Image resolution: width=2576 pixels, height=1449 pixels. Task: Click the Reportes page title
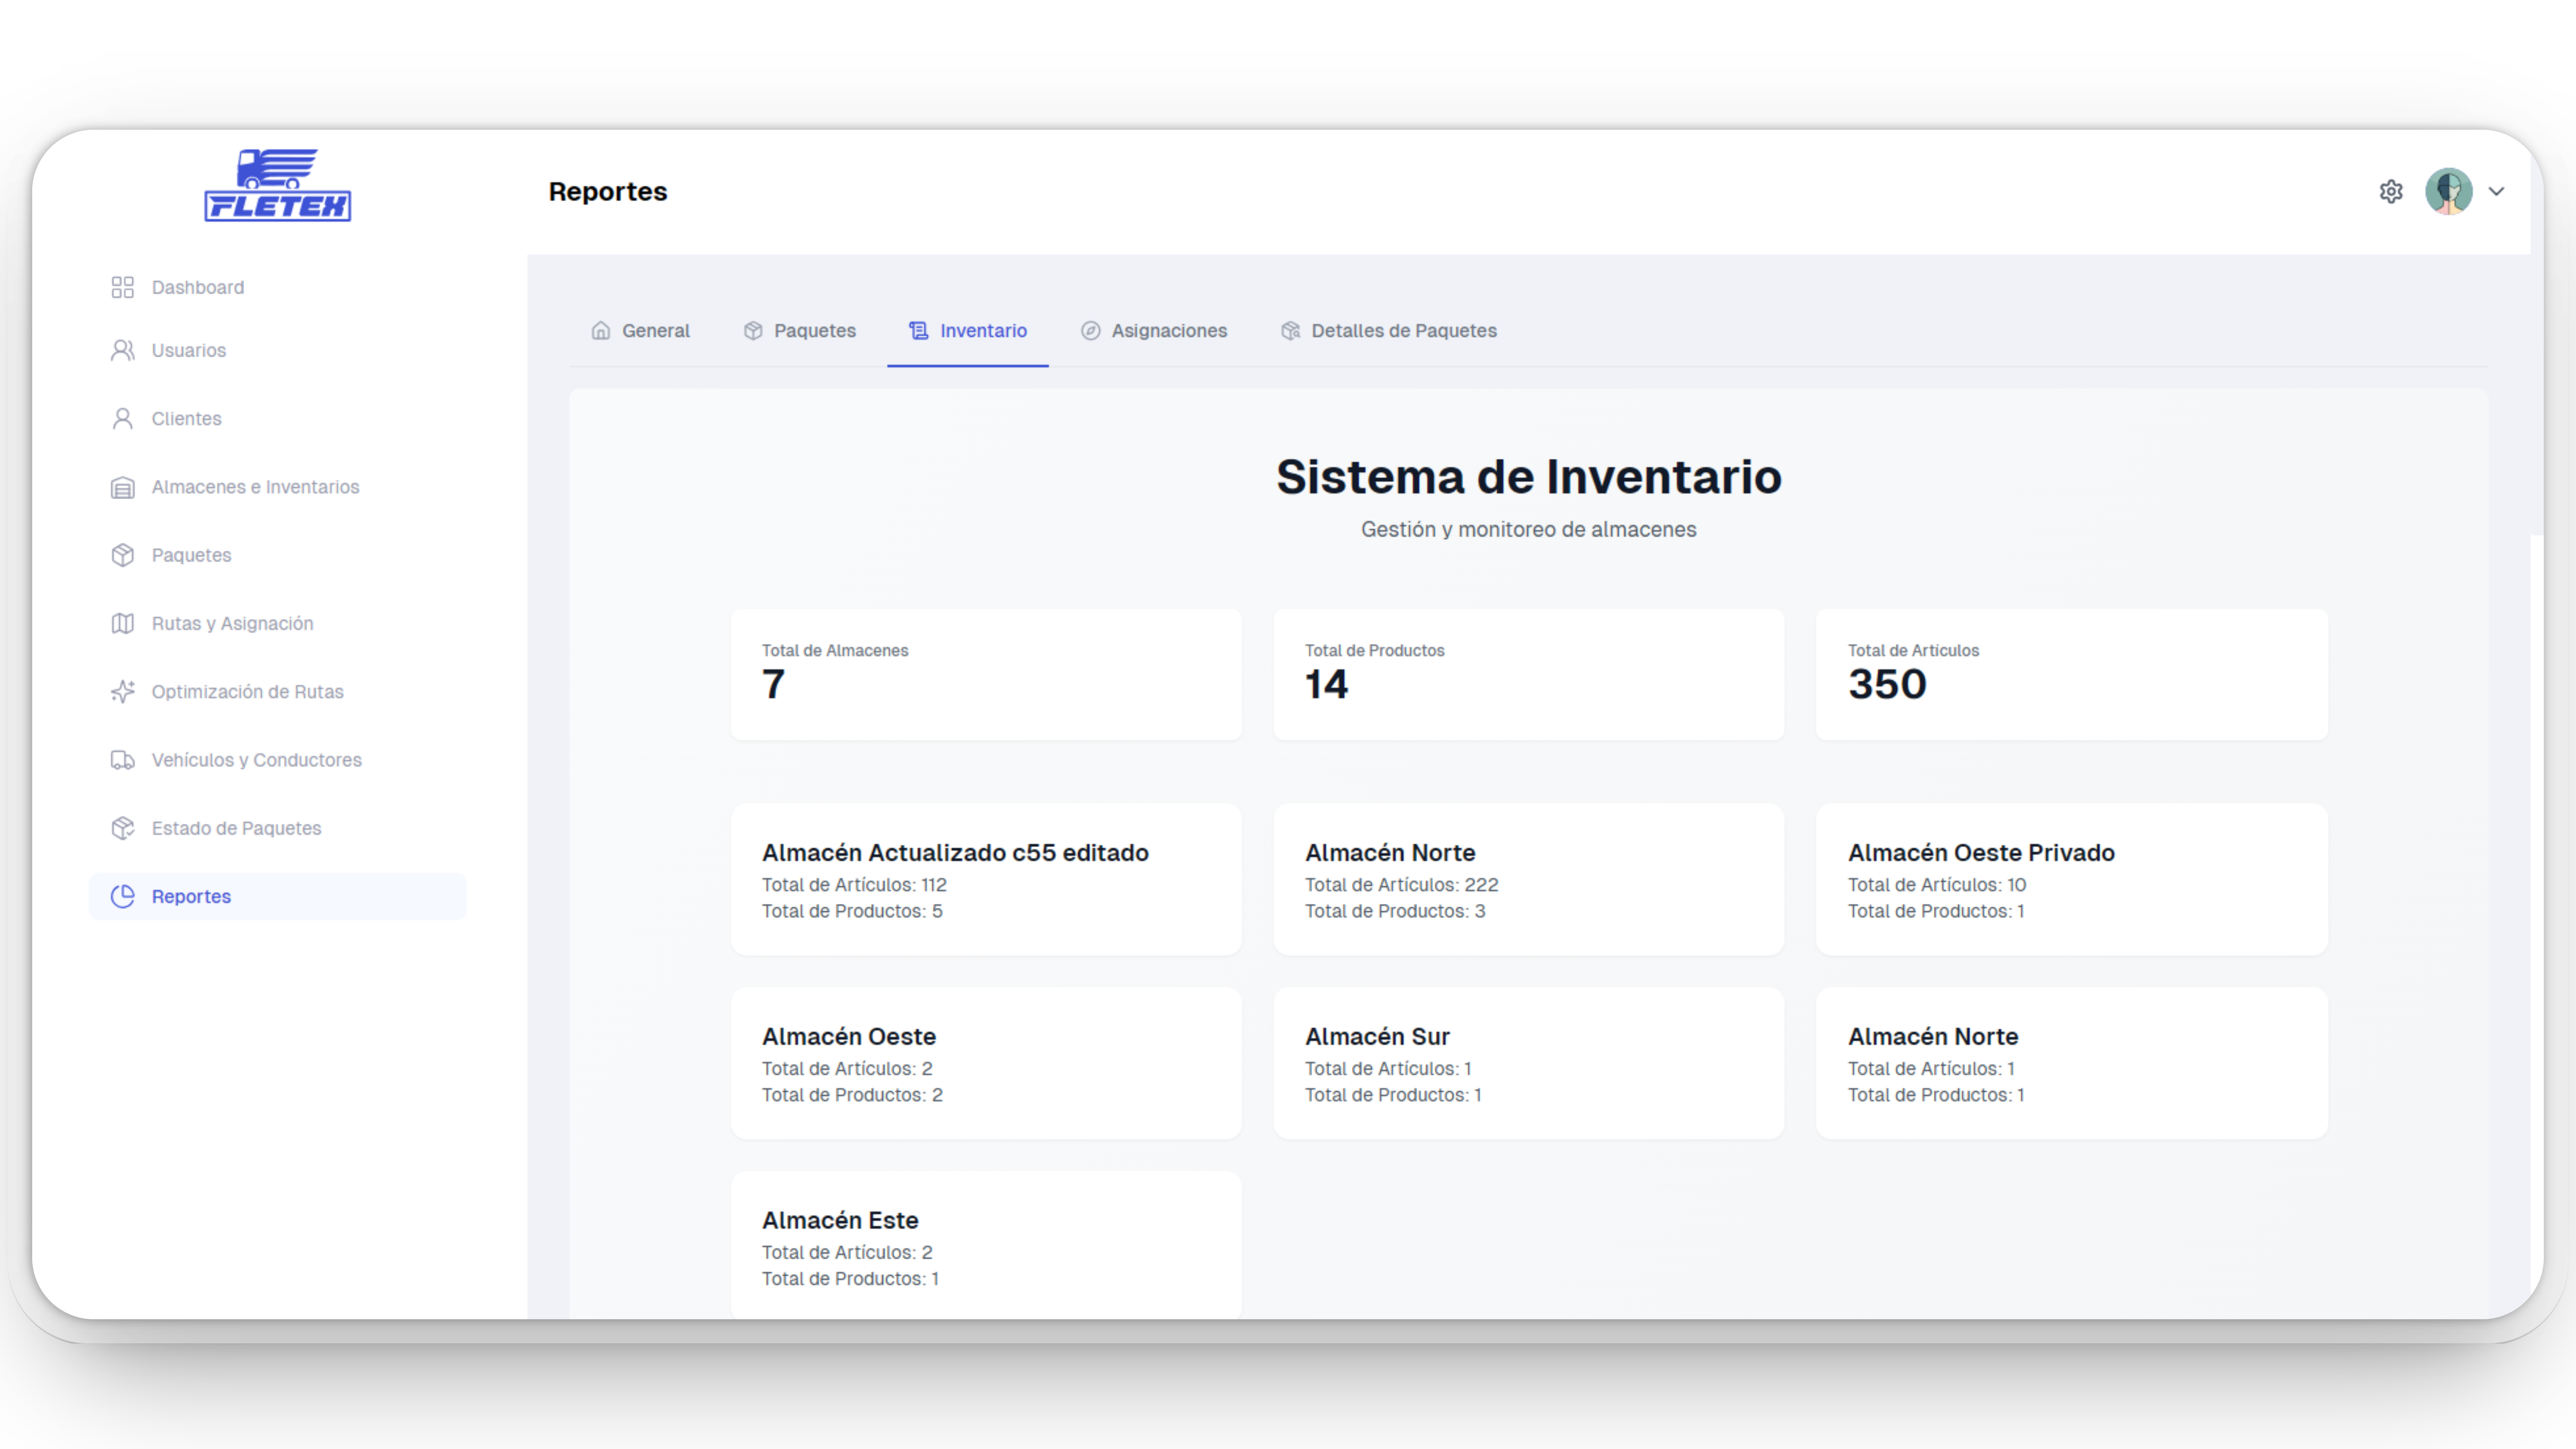tap(608, 191)
